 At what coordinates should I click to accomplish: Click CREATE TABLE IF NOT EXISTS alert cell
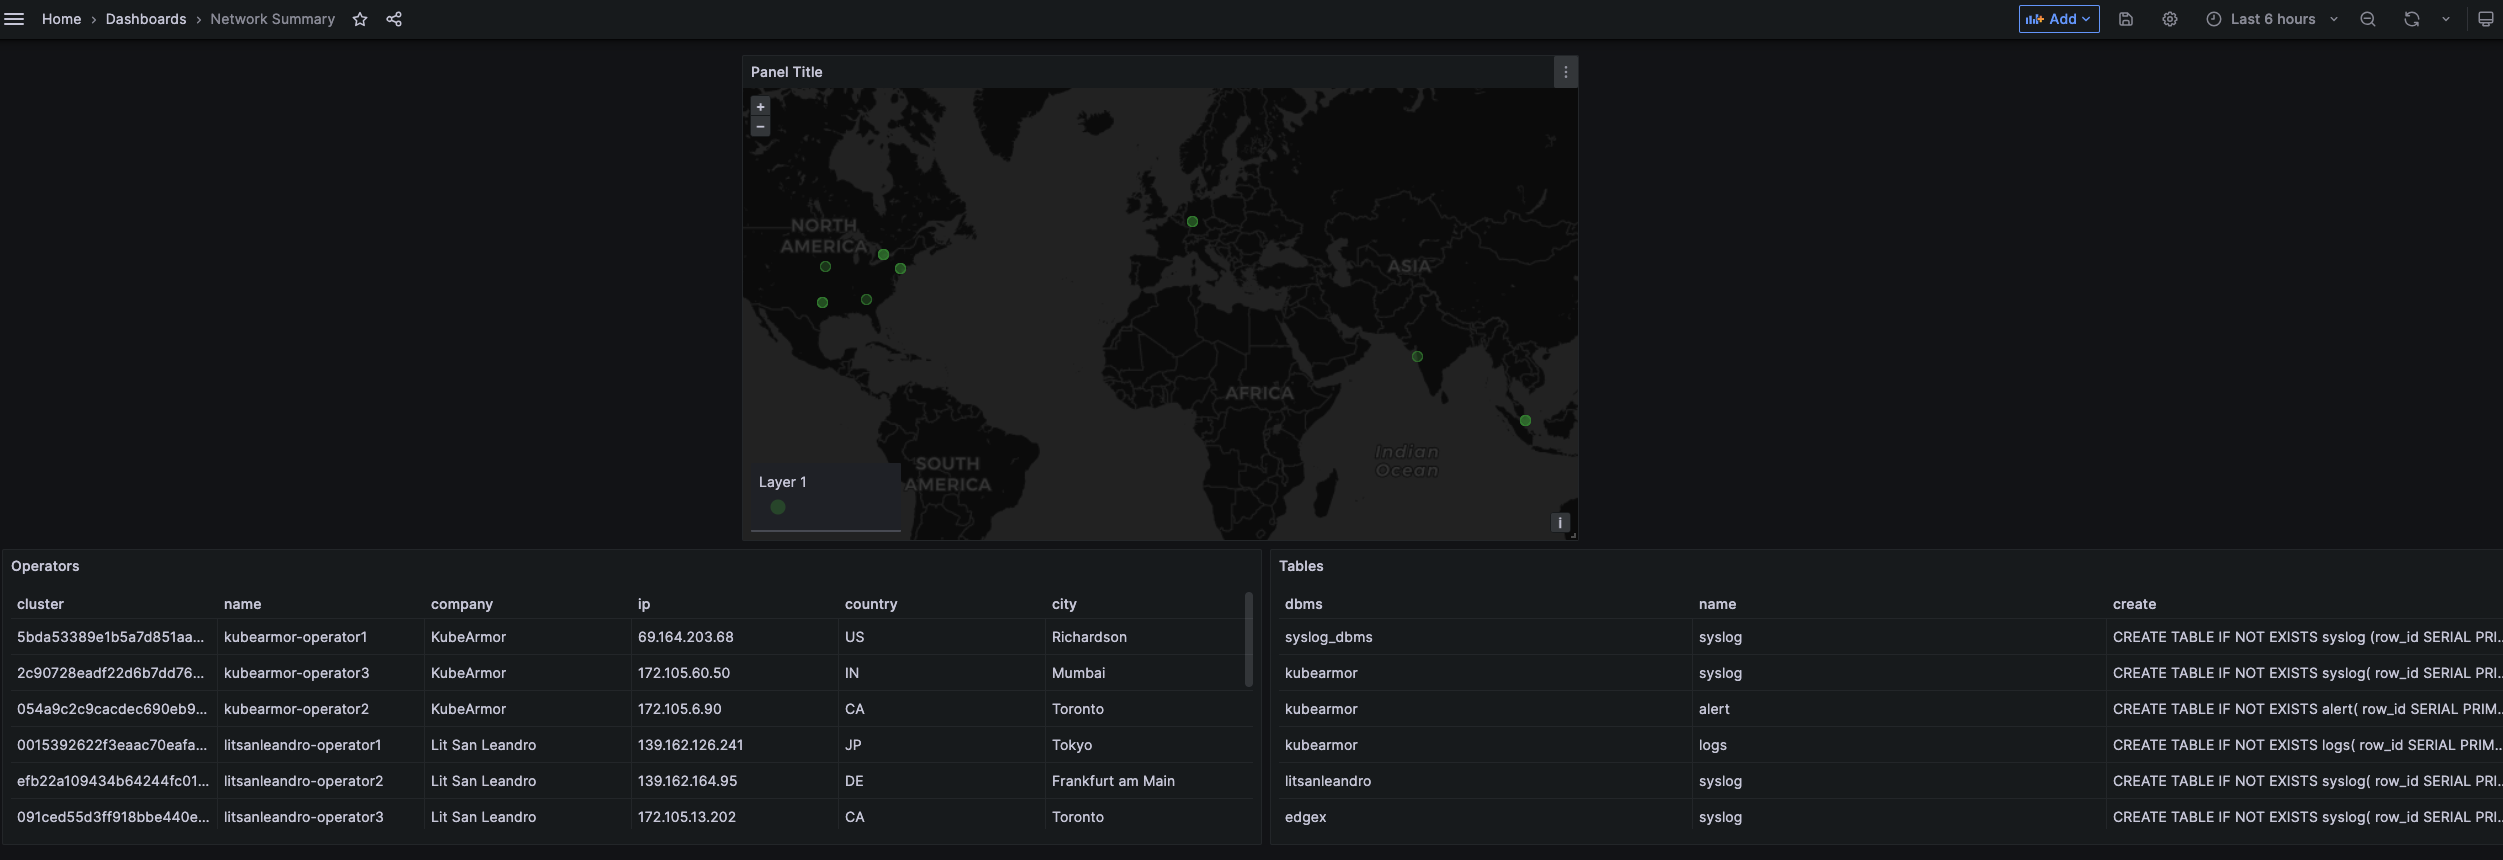point(2306,709)
